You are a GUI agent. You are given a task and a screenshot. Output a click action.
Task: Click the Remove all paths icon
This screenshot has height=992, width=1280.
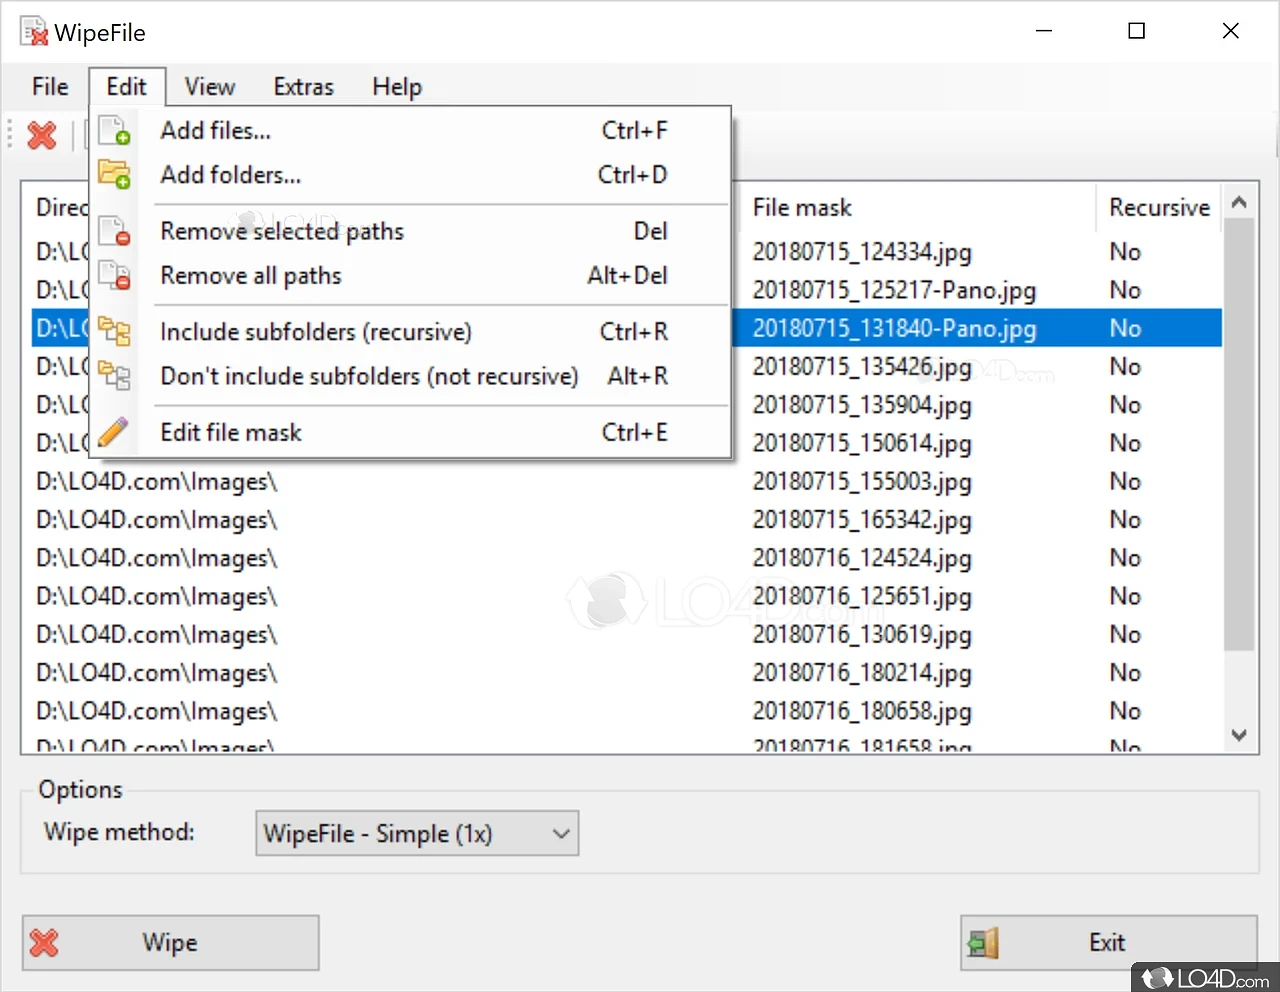click(114, 275)
